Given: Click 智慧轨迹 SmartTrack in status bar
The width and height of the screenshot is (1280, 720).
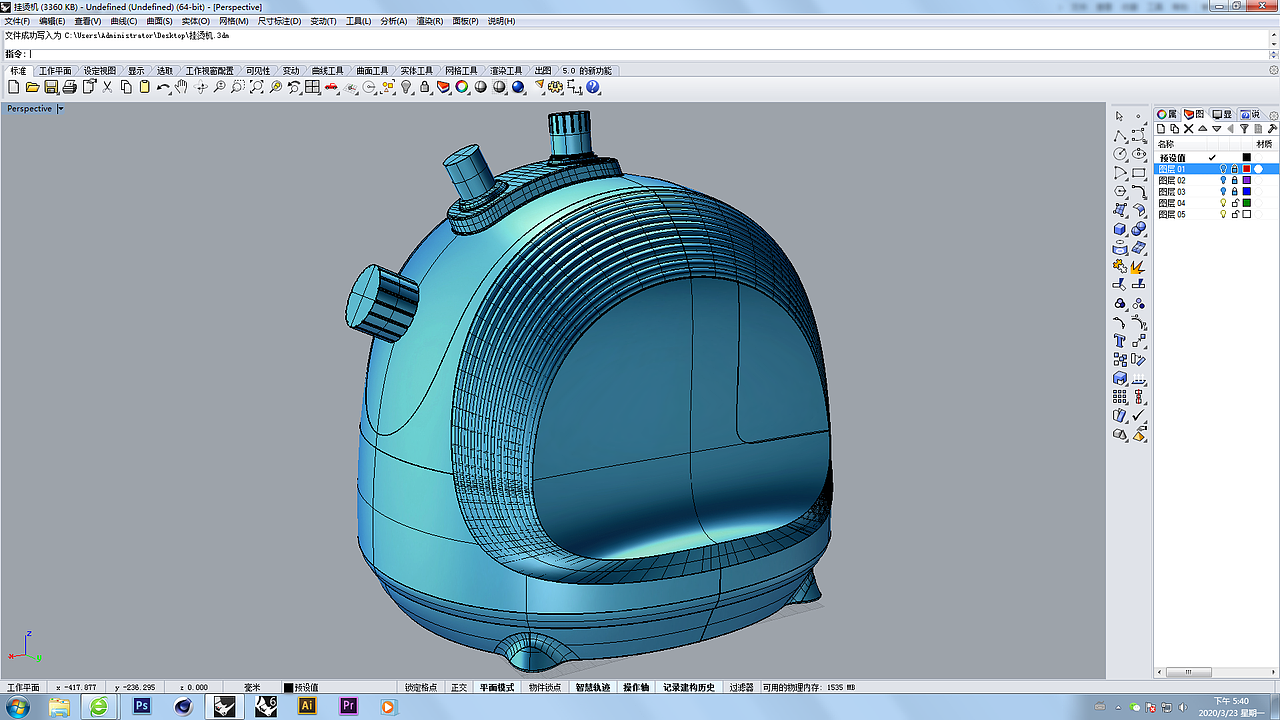Looking at the screenshot, I should 593,688.
